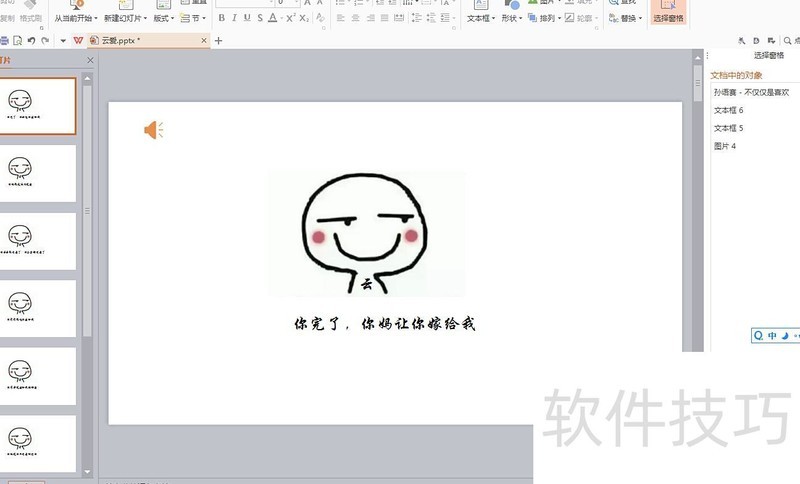Expand the 文本框 text box dropdown

click(480, 18)
